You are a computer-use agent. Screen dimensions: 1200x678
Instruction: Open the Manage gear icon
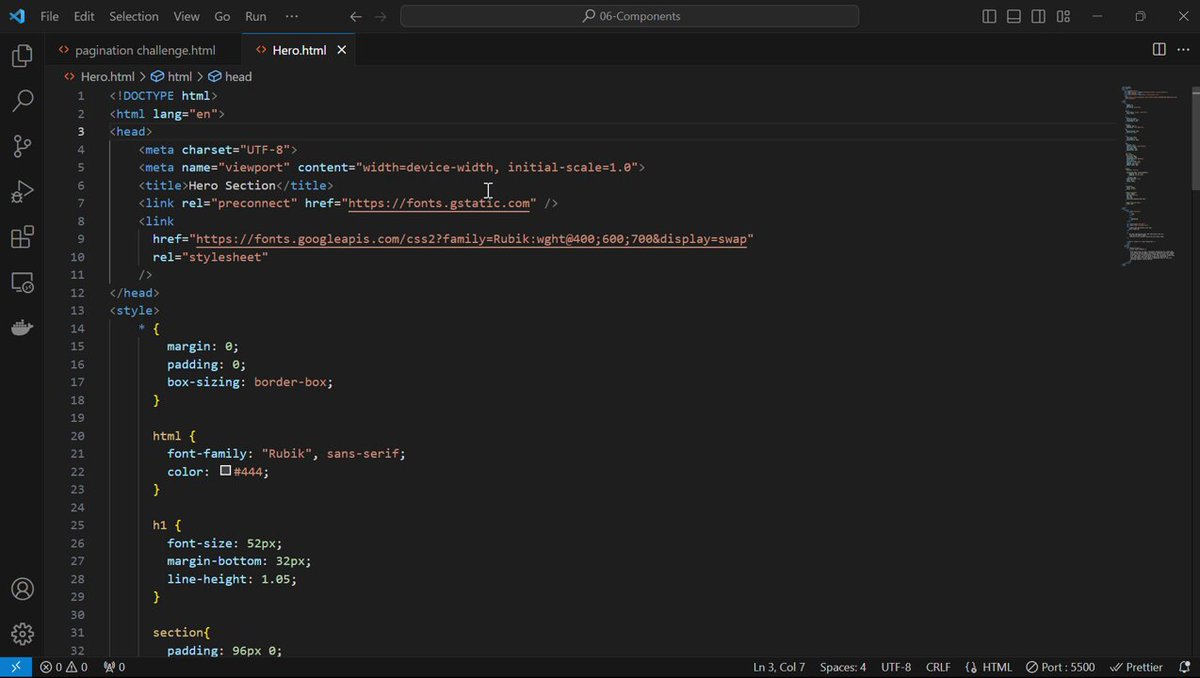coord(22,634)
